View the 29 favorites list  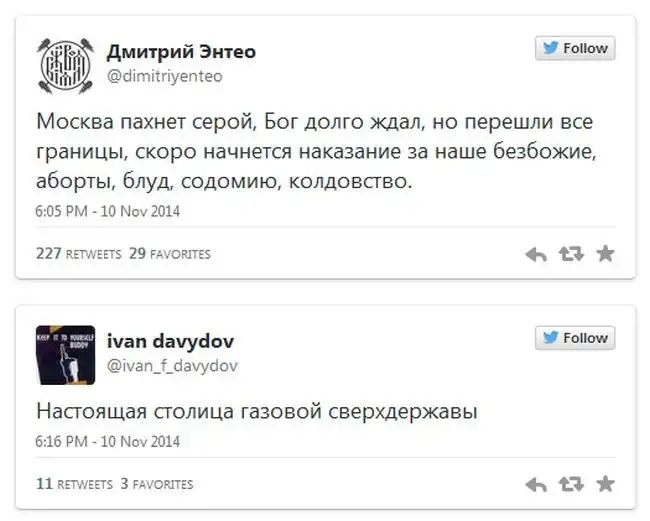[170, 254]
